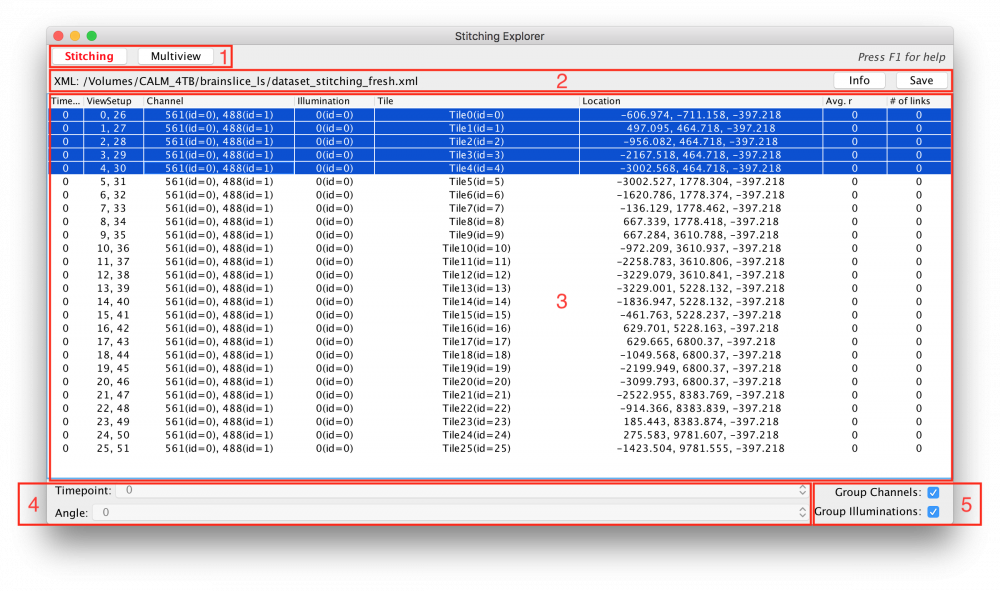1000x591 pixels.
Task: Select the Stitching tab
Action: click(88, 56)
